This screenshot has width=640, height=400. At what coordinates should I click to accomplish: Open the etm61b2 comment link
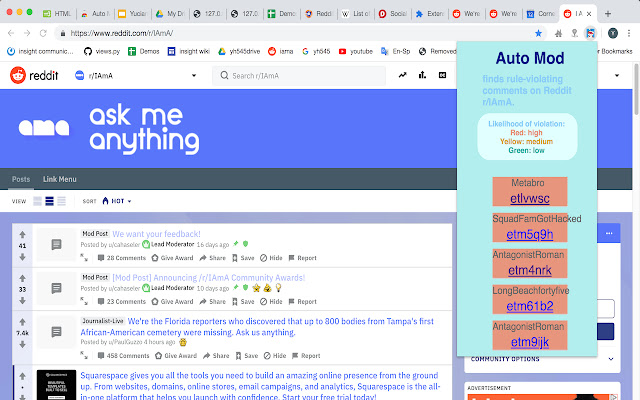[x=530, y=306]
